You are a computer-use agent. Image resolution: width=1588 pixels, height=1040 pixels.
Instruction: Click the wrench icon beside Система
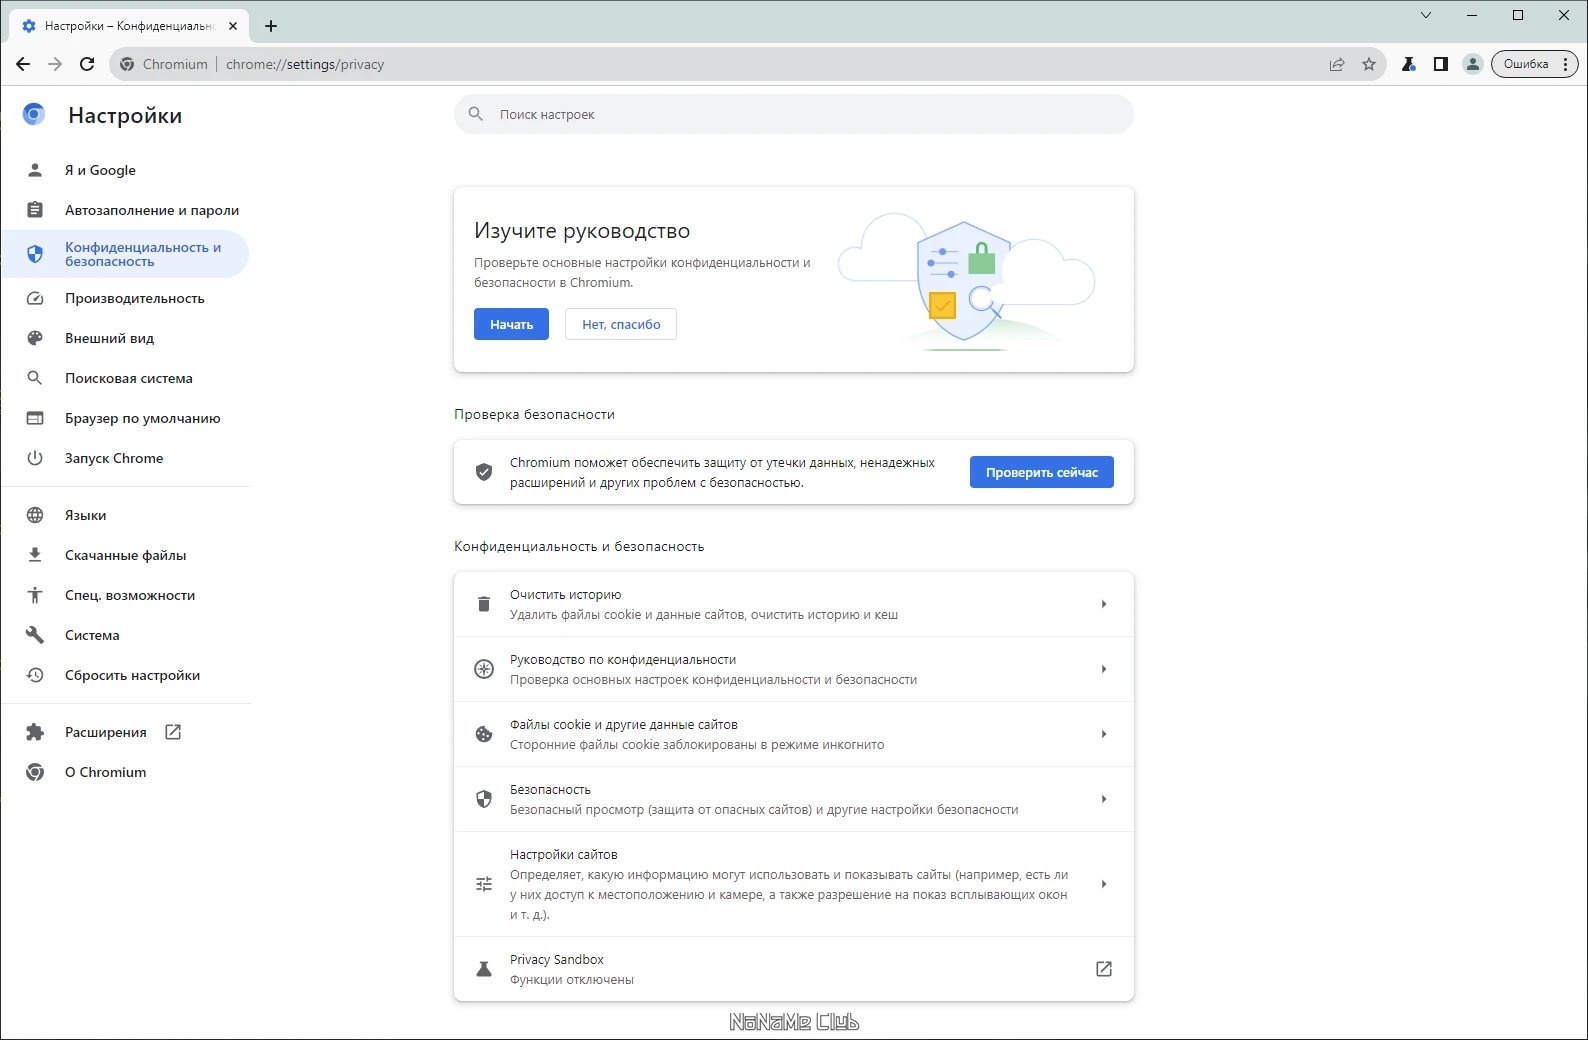pyautogui.click(x=35, y=635)
